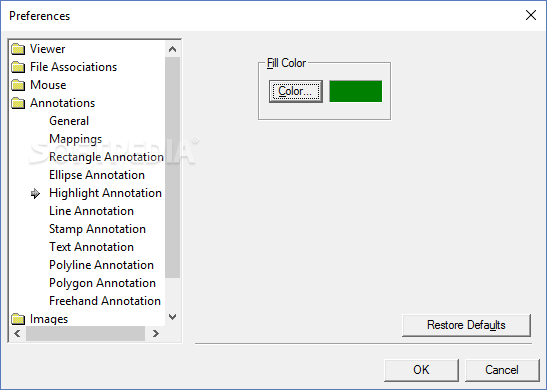The image size is (547, 390).
Task: Select Text Annotation in the tree
Action: (91, 247)
